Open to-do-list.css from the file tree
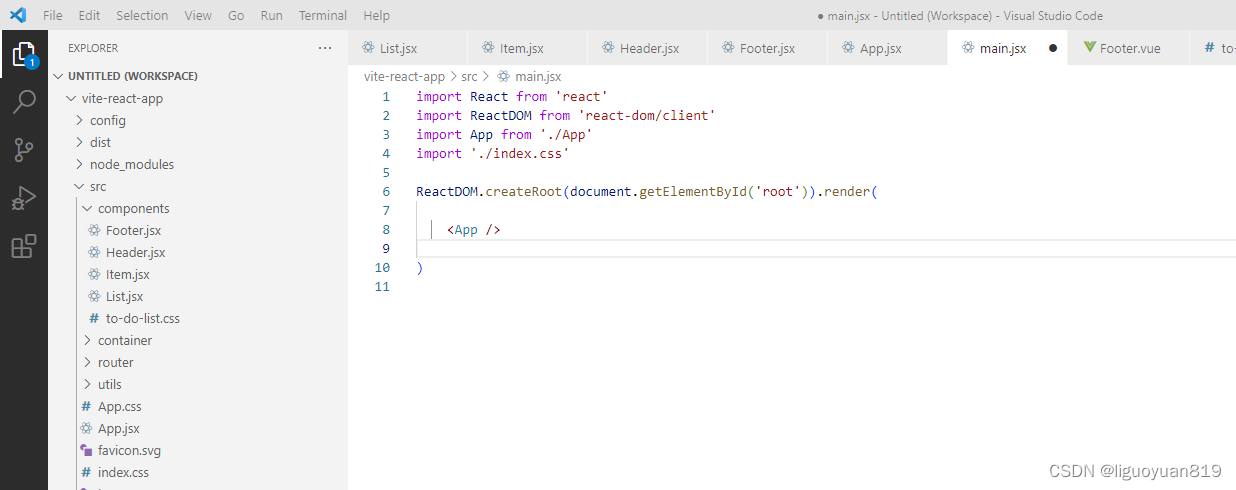1236x490 pixels. point(142,318)
